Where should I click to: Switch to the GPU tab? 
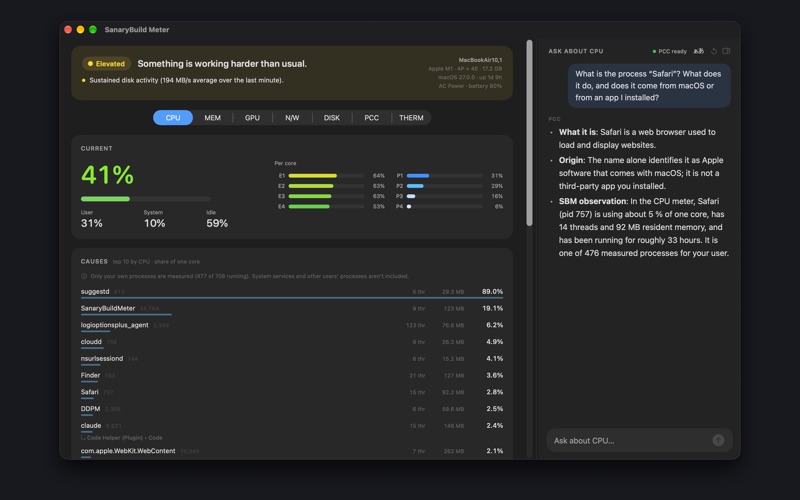coord(252,117)
